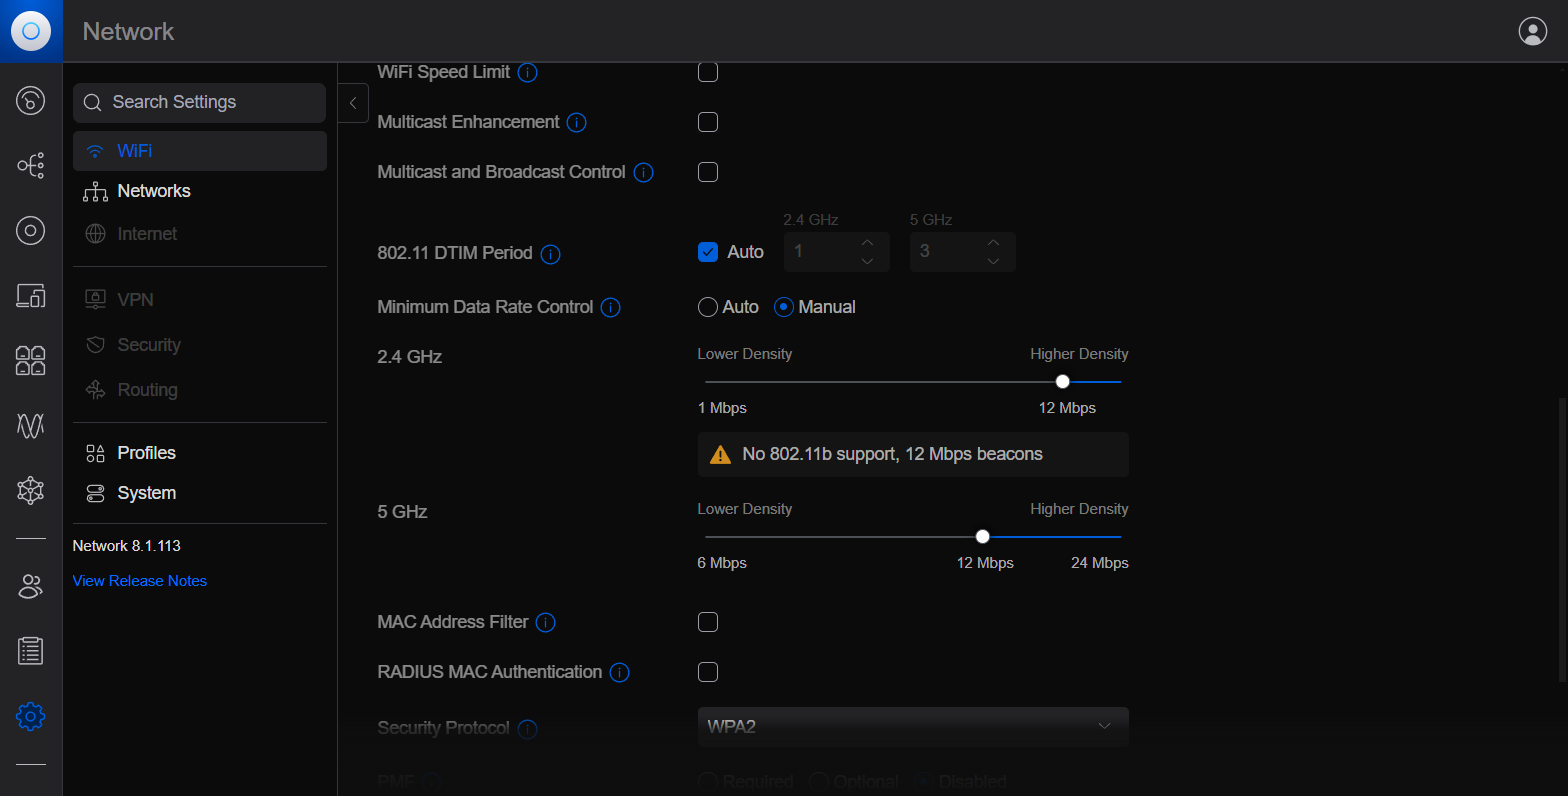Select Manual for Minimum Data Rate Control

(784, 307)
